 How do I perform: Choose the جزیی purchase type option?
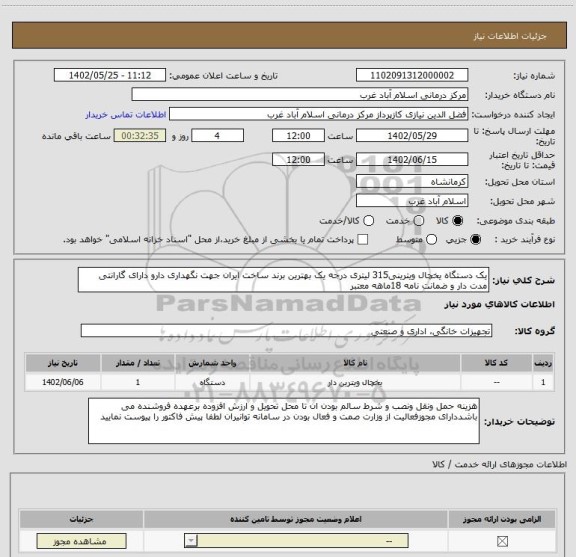click(476, 240)
